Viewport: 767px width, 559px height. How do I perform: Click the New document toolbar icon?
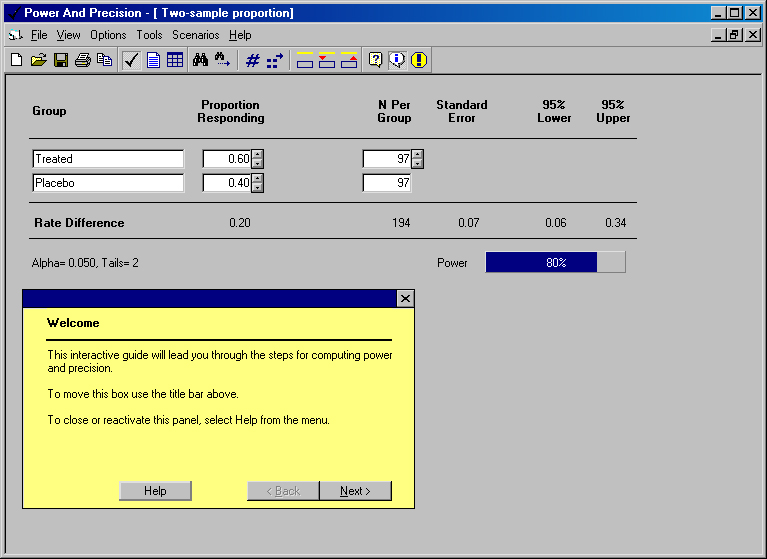click(17, 60)
